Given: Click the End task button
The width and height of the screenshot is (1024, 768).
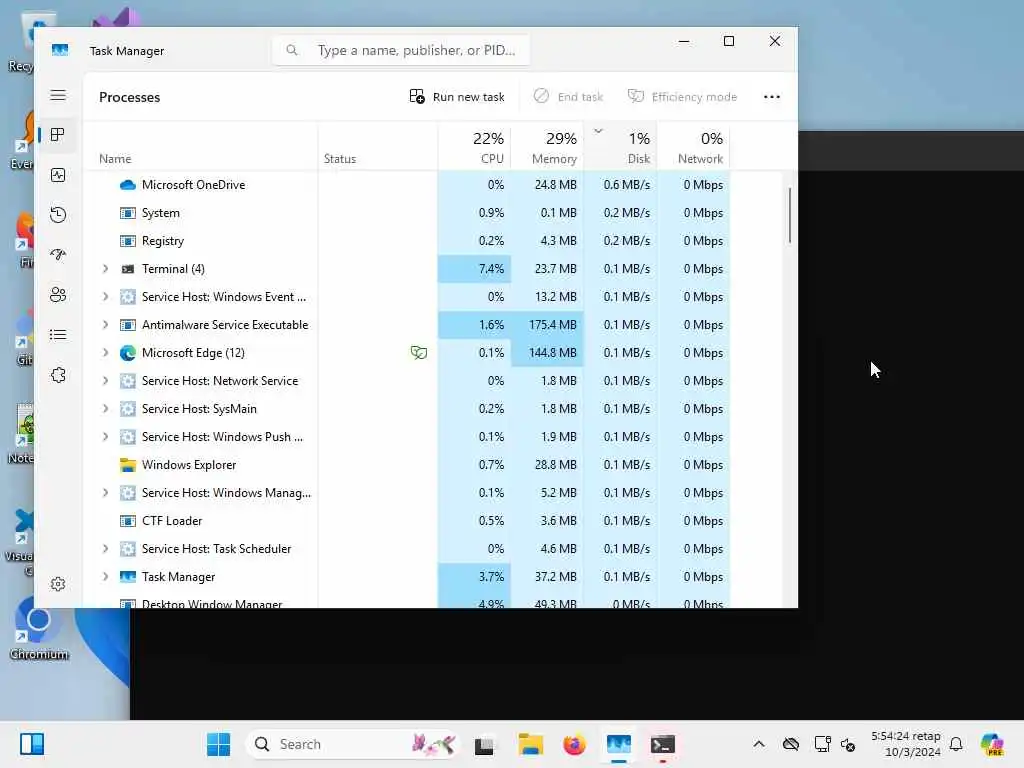Looking at the screenshot, I should (x=568, y=97).
